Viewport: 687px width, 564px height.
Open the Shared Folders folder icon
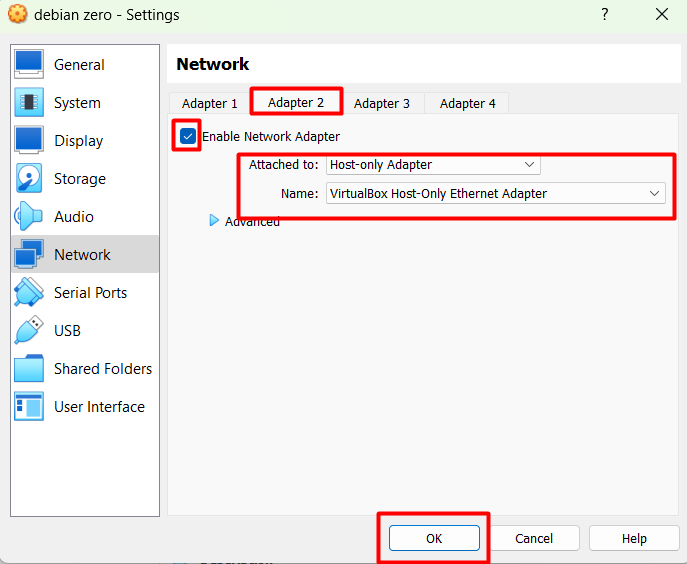29,368
